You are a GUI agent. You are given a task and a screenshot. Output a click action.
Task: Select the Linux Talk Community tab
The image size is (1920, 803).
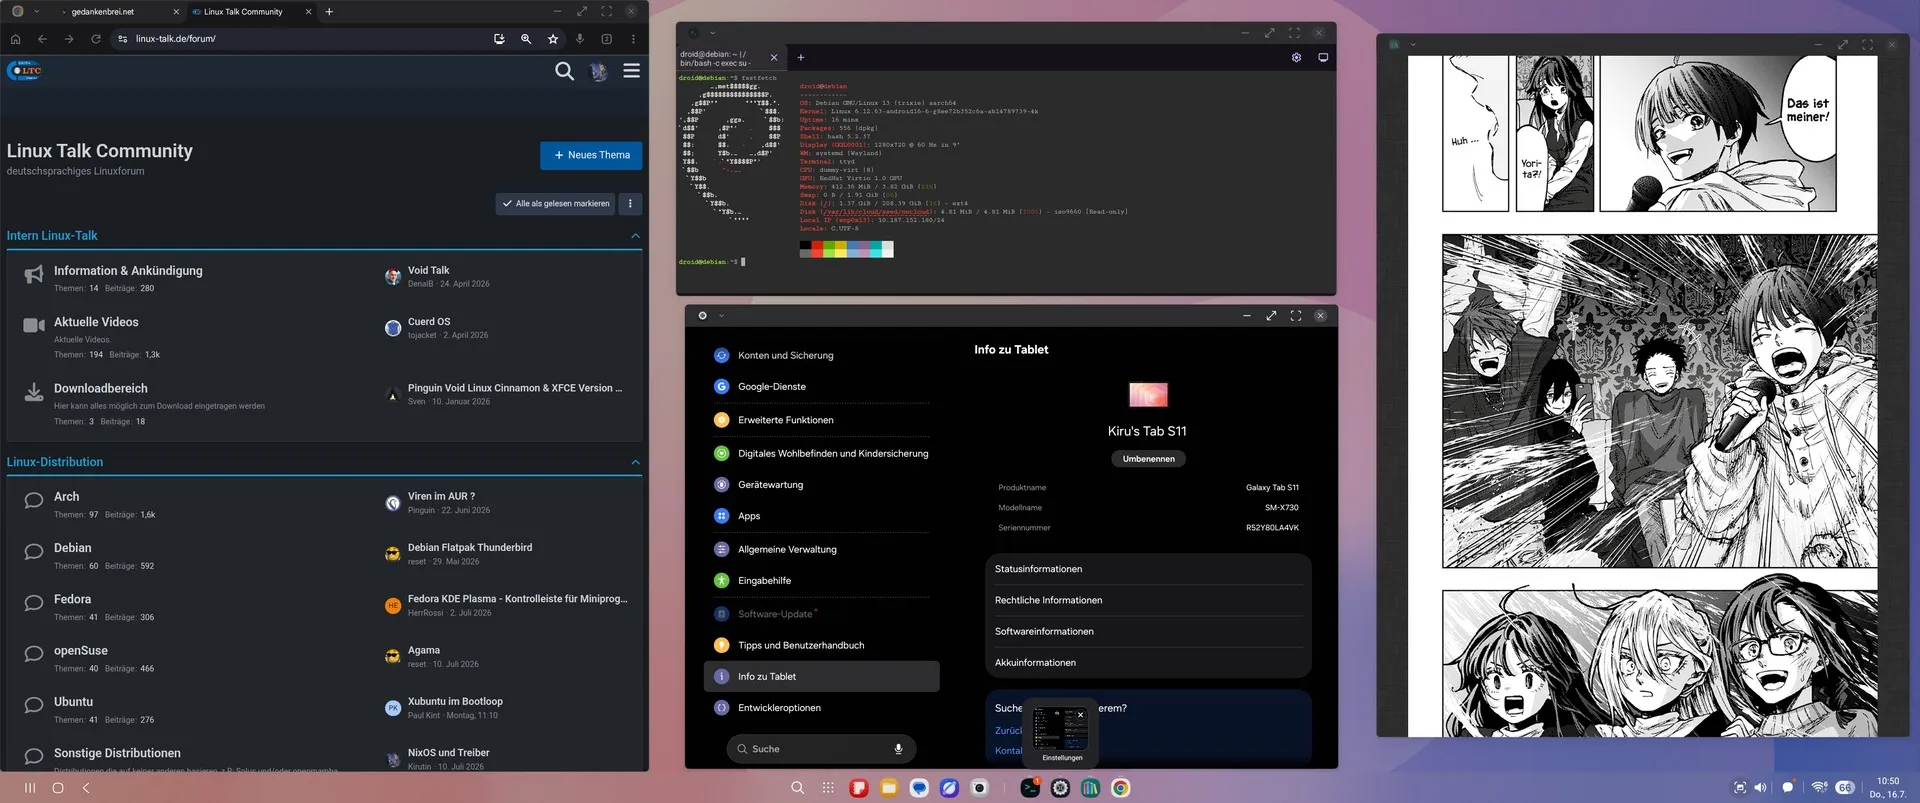coord(252,12)
